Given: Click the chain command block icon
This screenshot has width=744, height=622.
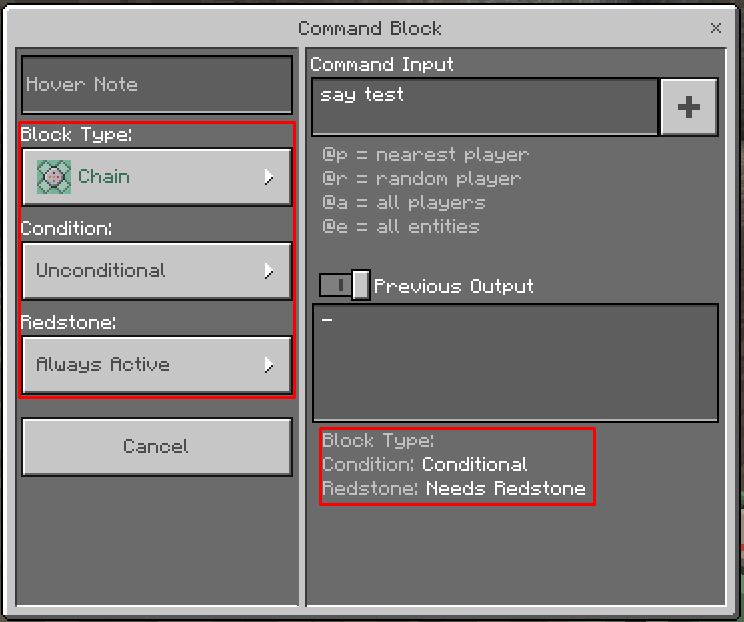Looking at the screenshot, I should click(x=54, y=177).
